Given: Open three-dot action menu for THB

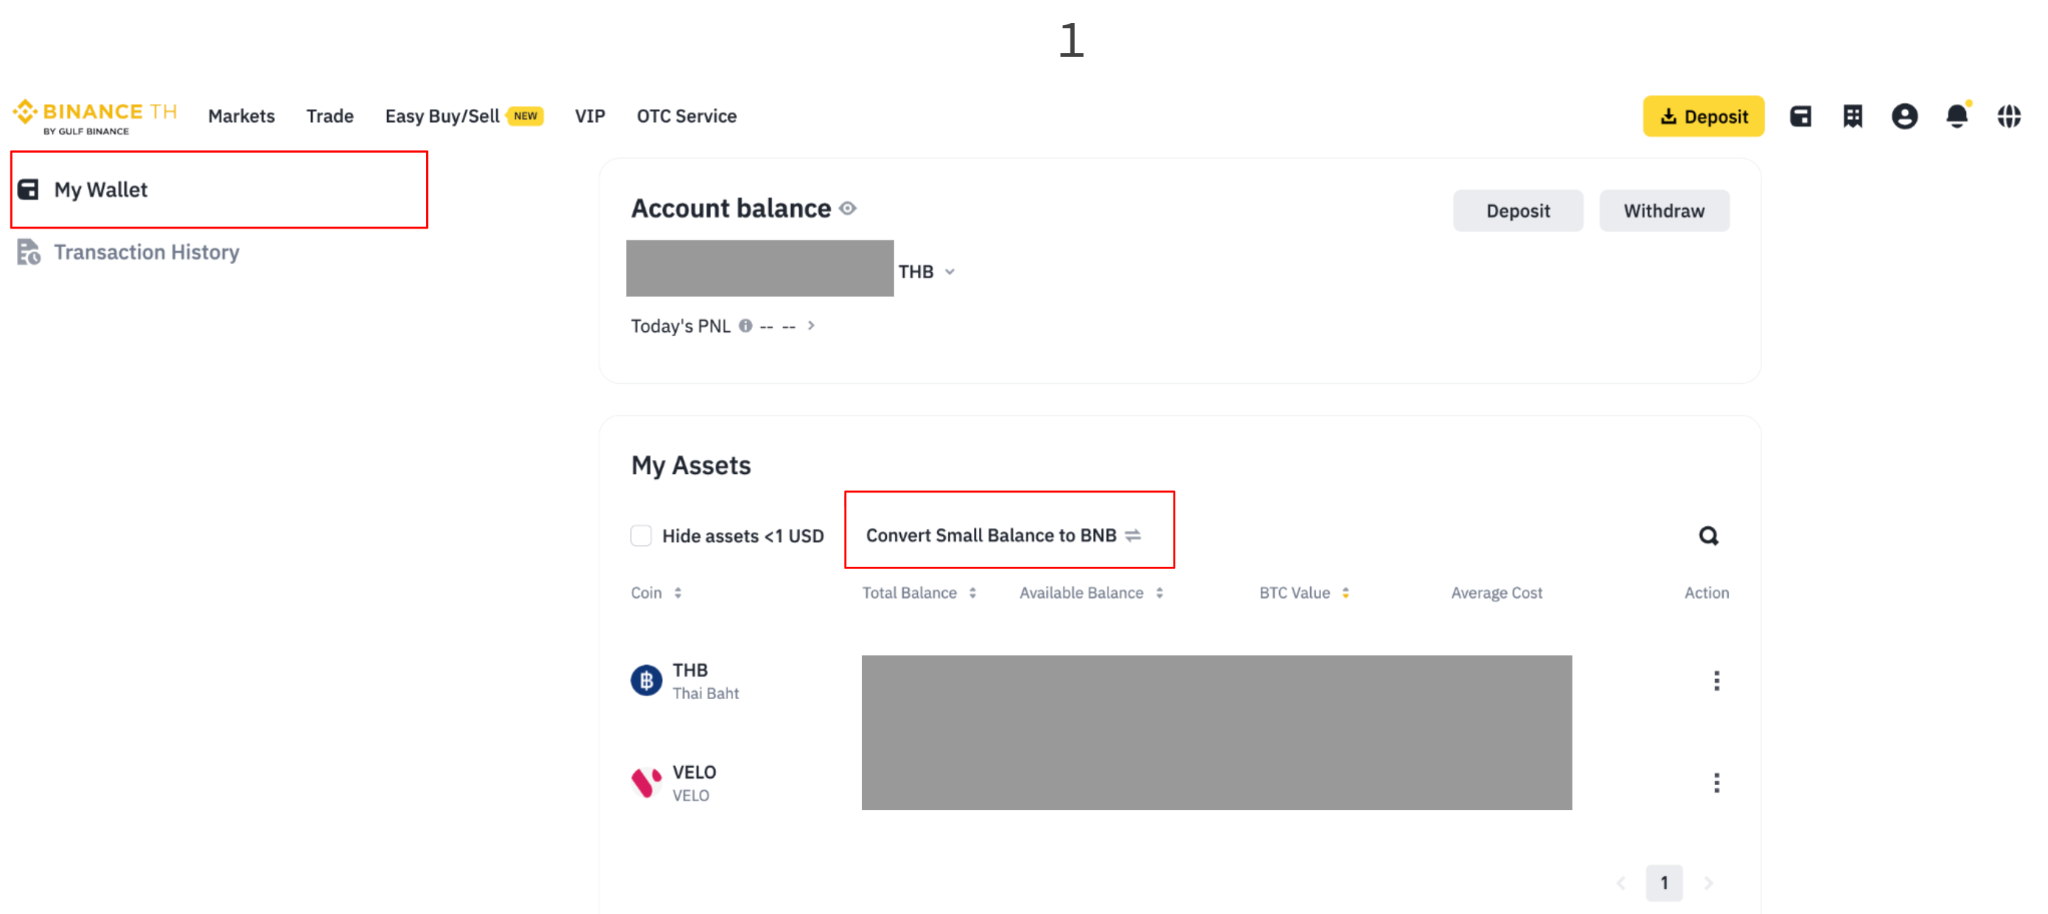Looking at the screenshot, I should [x=1716, y=681].
